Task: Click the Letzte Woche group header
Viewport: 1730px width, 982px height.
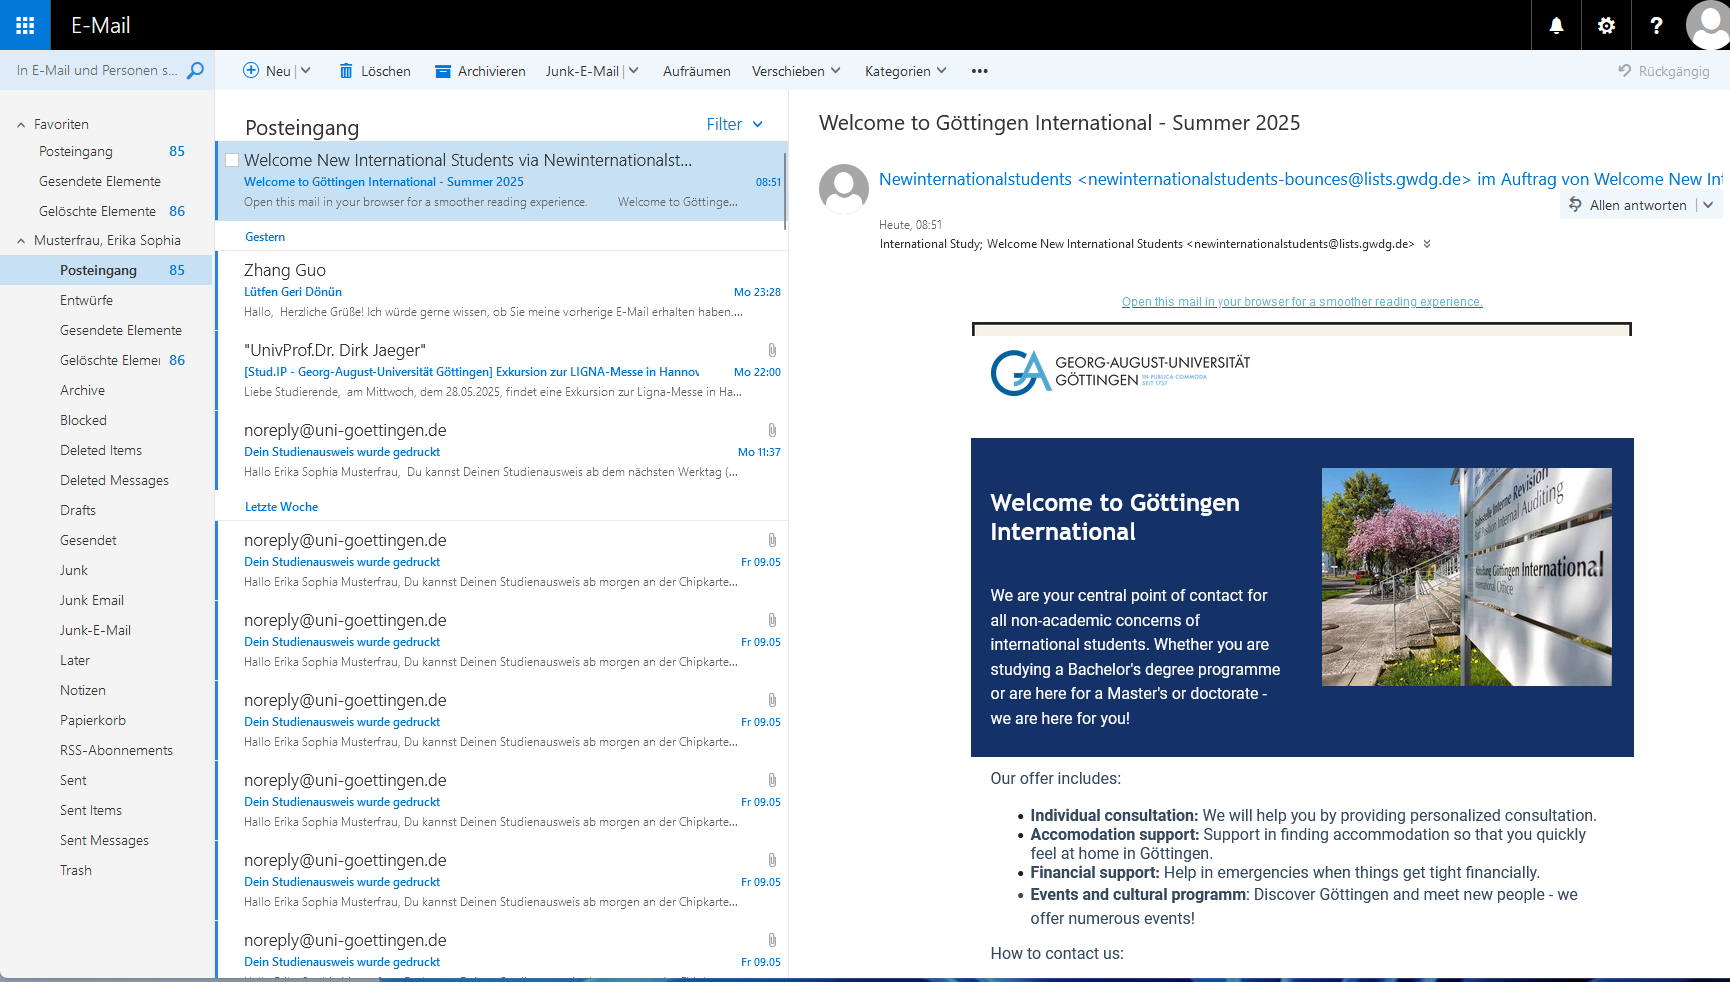Action: tap(281, 507)
